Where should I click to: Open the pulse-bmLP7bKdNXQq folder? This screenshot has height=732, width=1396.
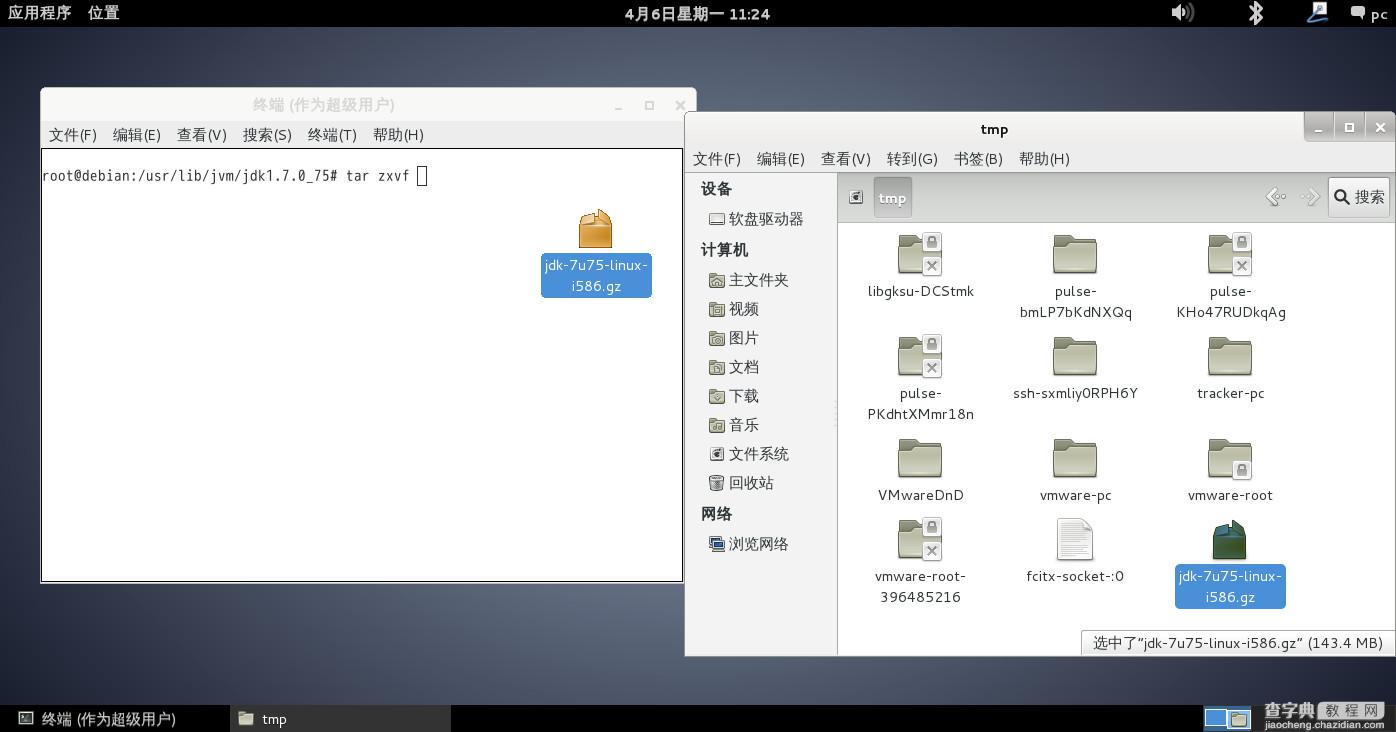coord(1075,255)
